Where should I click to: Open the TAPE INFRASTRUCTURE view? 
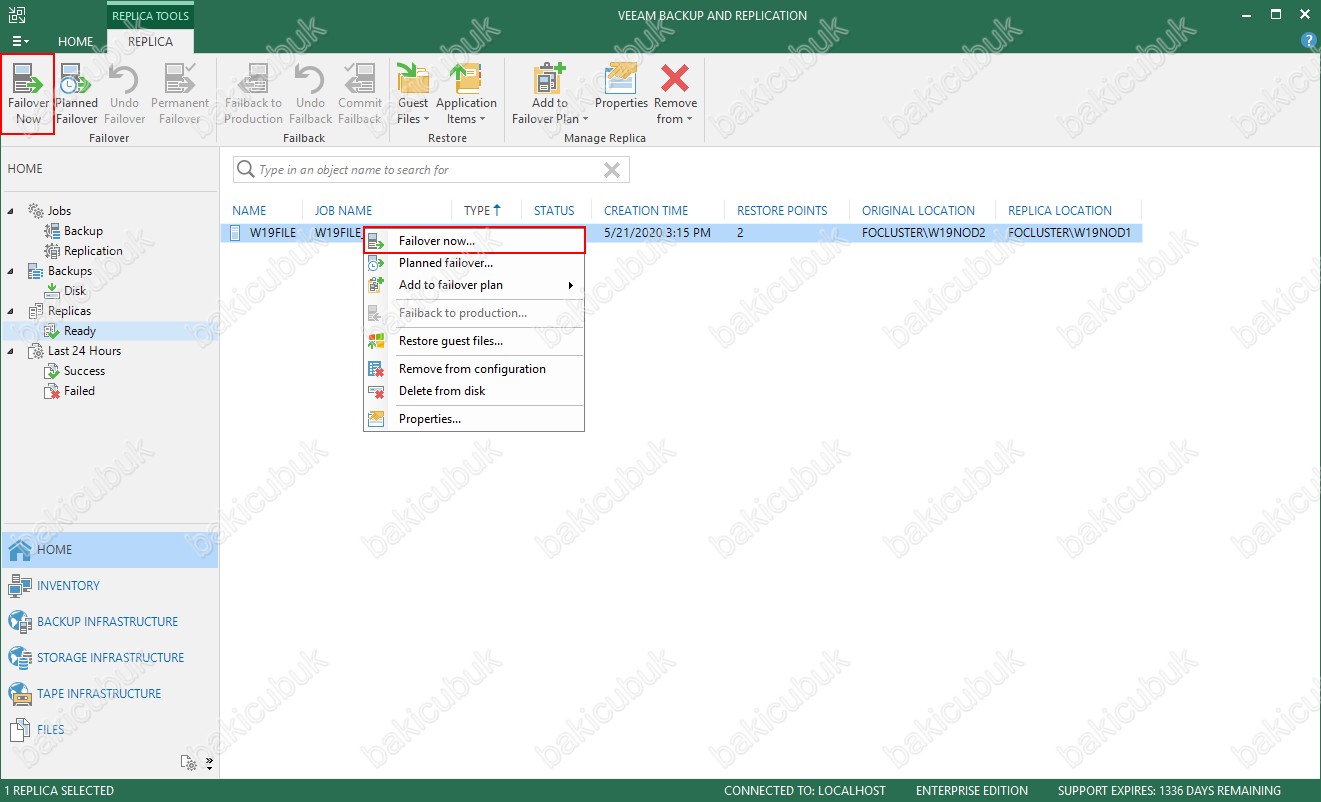(x=109, y=694)
